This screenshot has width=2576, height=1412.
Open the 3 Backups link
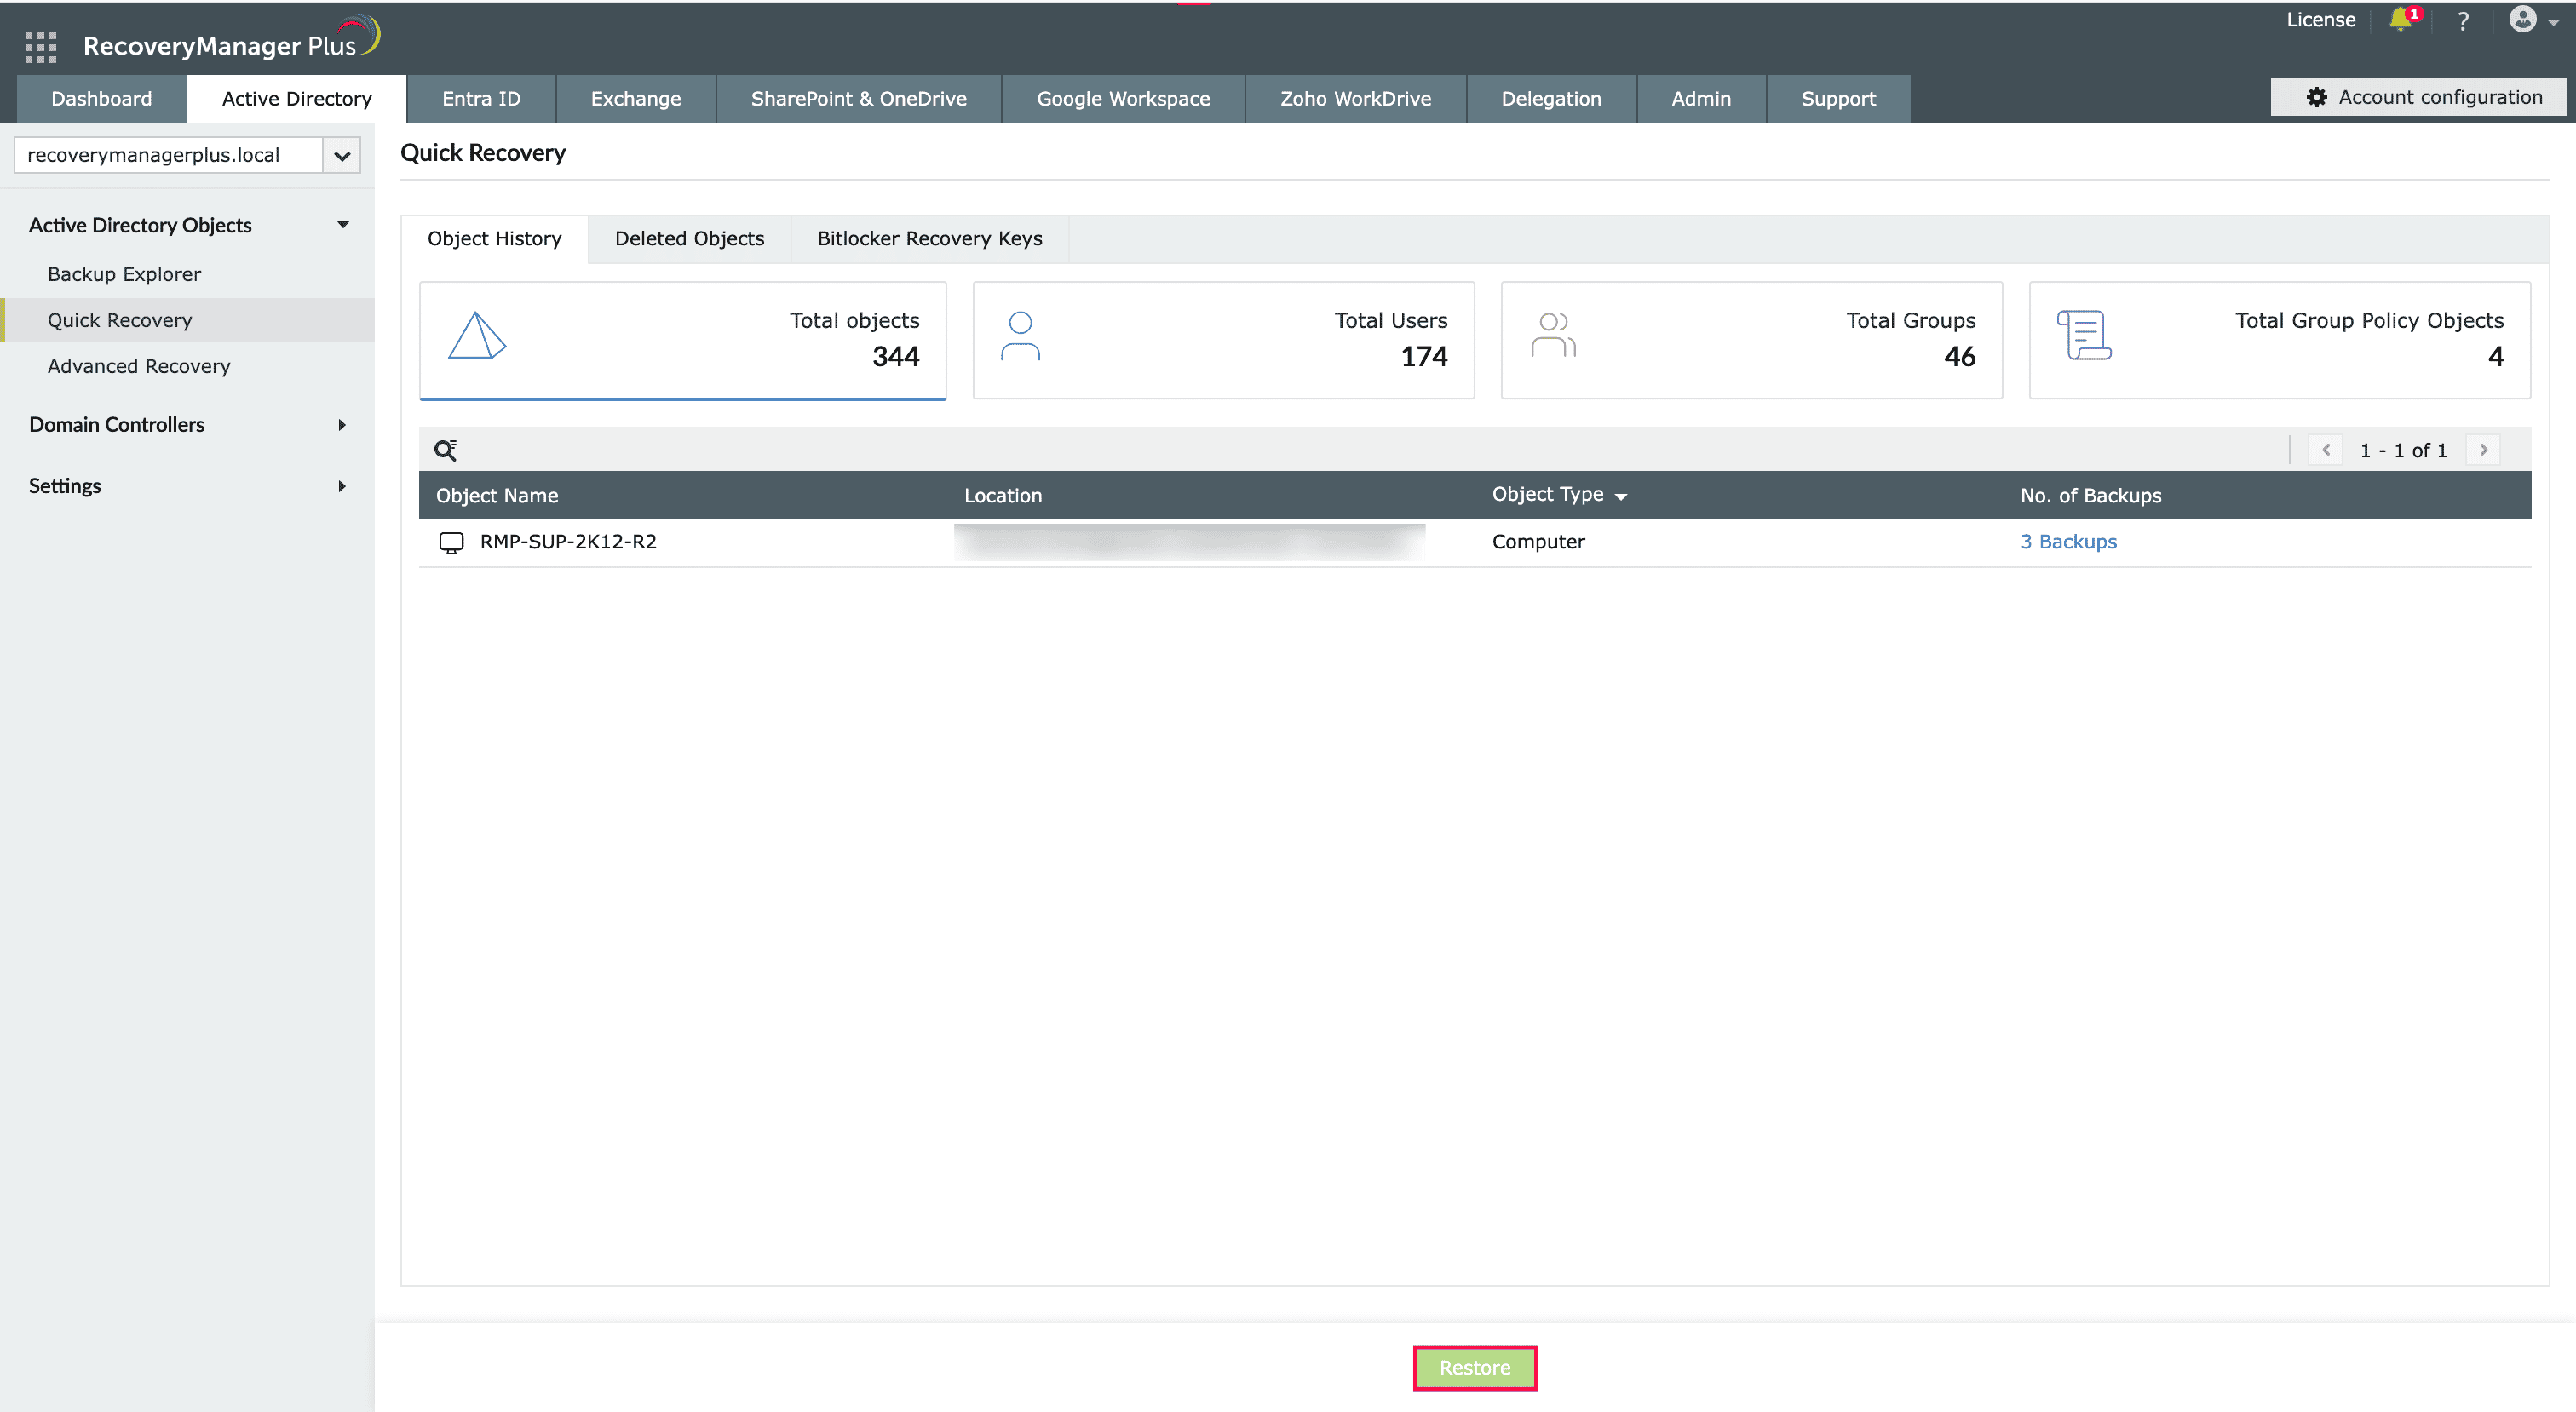point(2068,541)
